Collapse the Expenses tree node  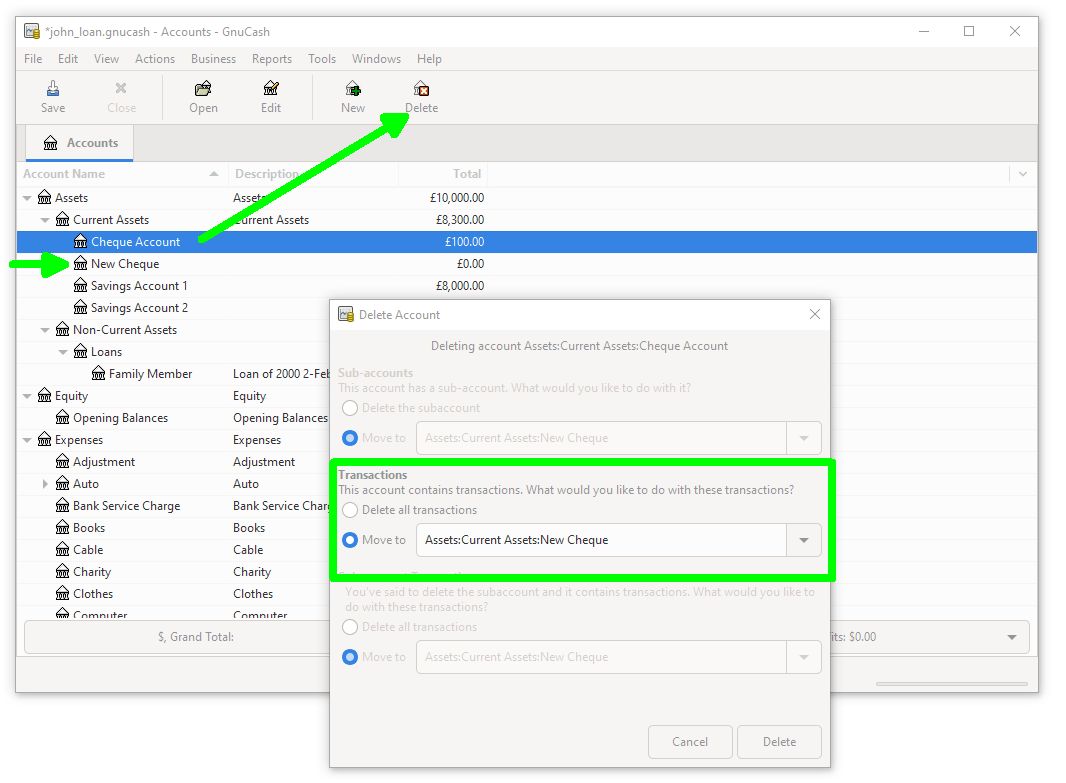pos(27,440)
